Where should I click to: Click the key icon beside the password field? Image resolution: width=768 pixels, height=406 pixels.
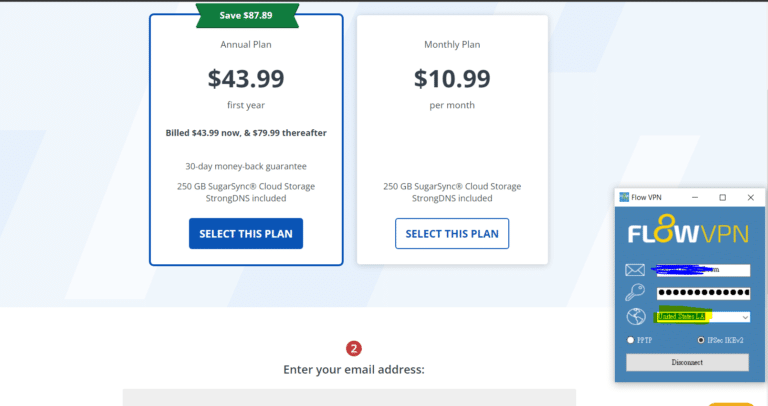tap(635, 293)
